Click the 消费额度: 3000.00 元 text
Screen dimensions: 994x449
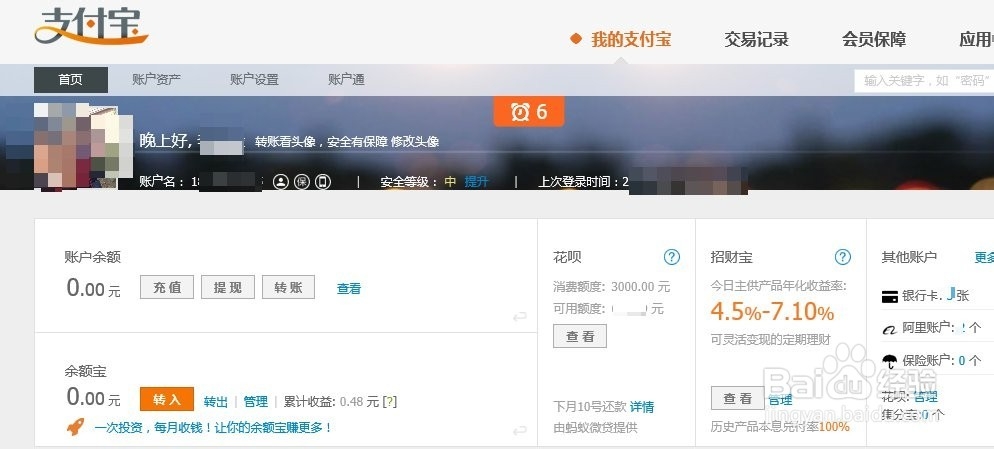[611, 287]
